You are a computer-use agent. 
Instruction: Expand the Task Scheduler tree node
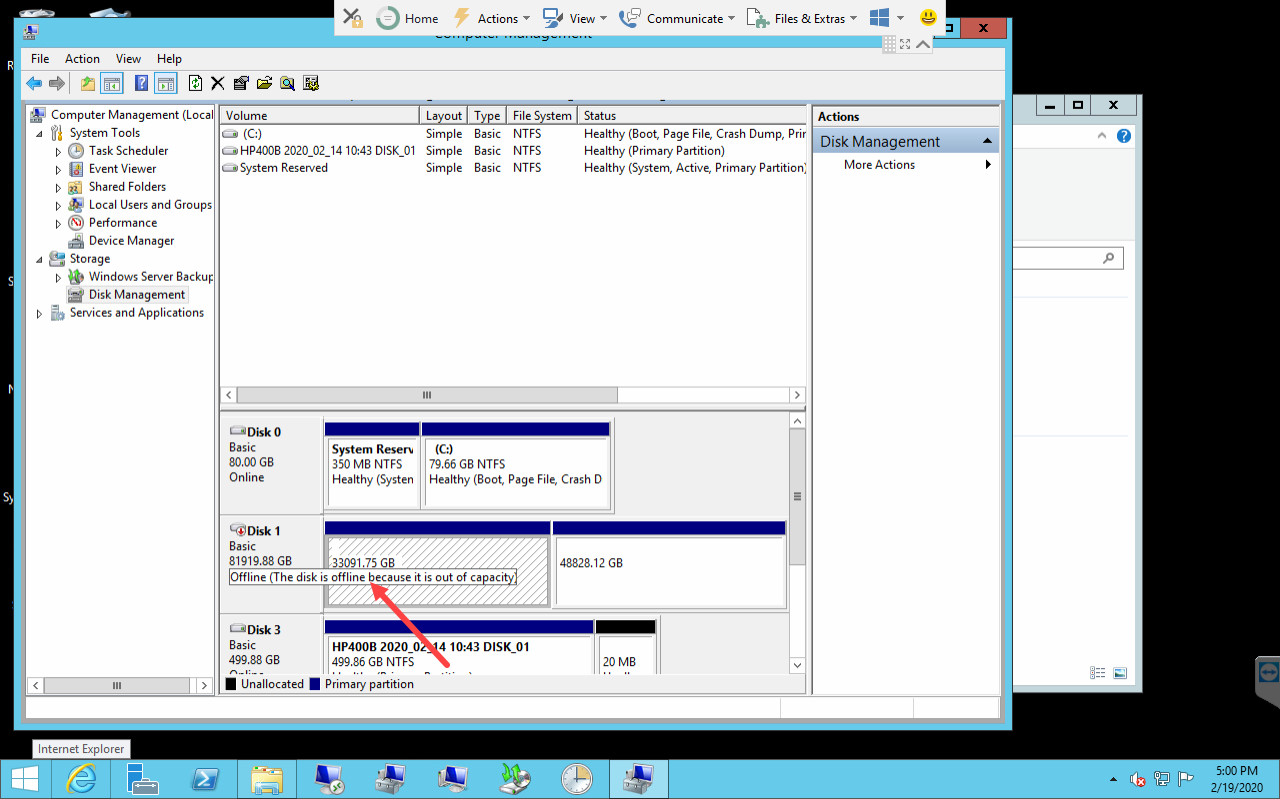(x=59, y=151)
